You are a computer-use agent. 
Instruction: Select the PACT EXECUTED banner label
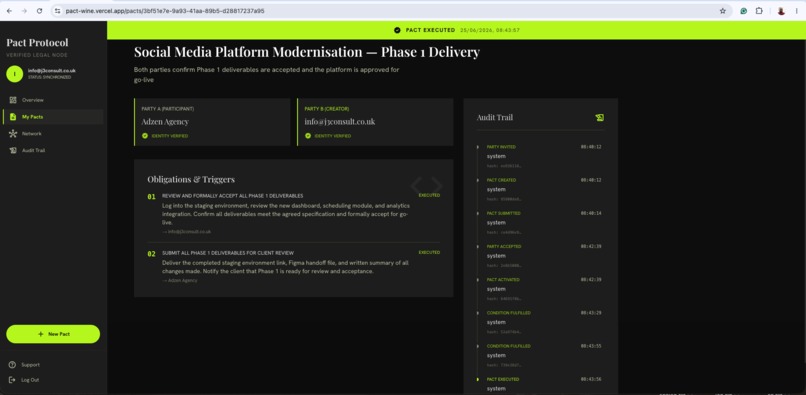point(430,30)
